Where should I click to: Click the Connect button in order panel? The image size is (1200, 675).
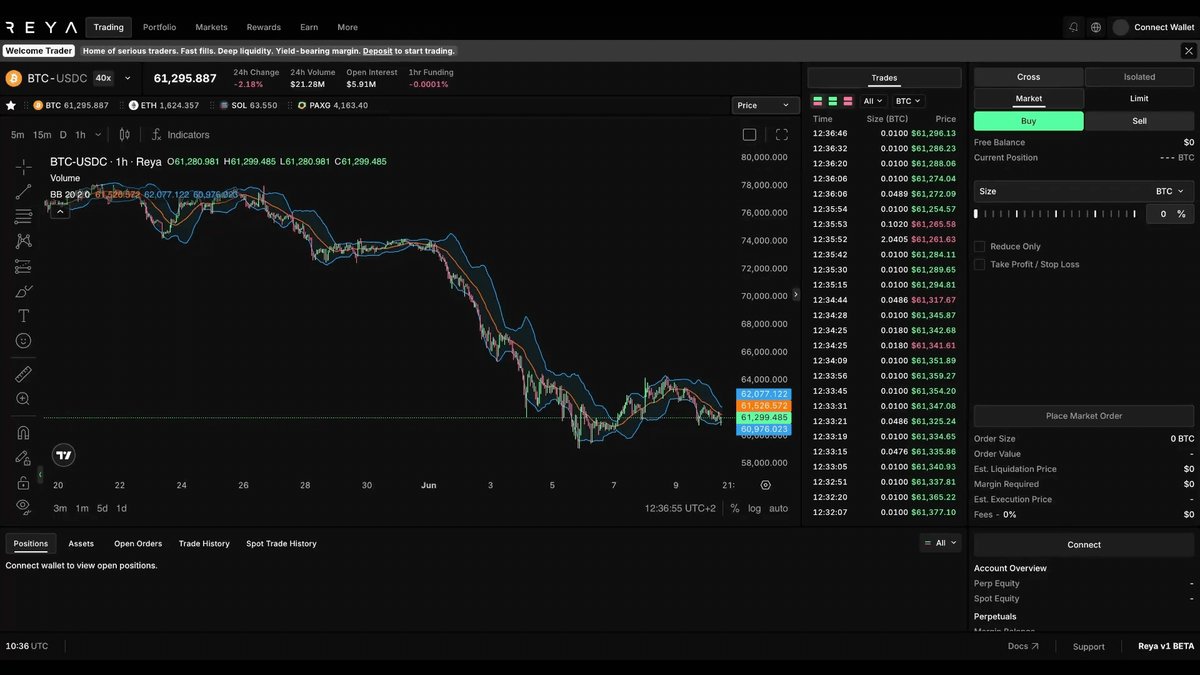tap(1084, 545)
